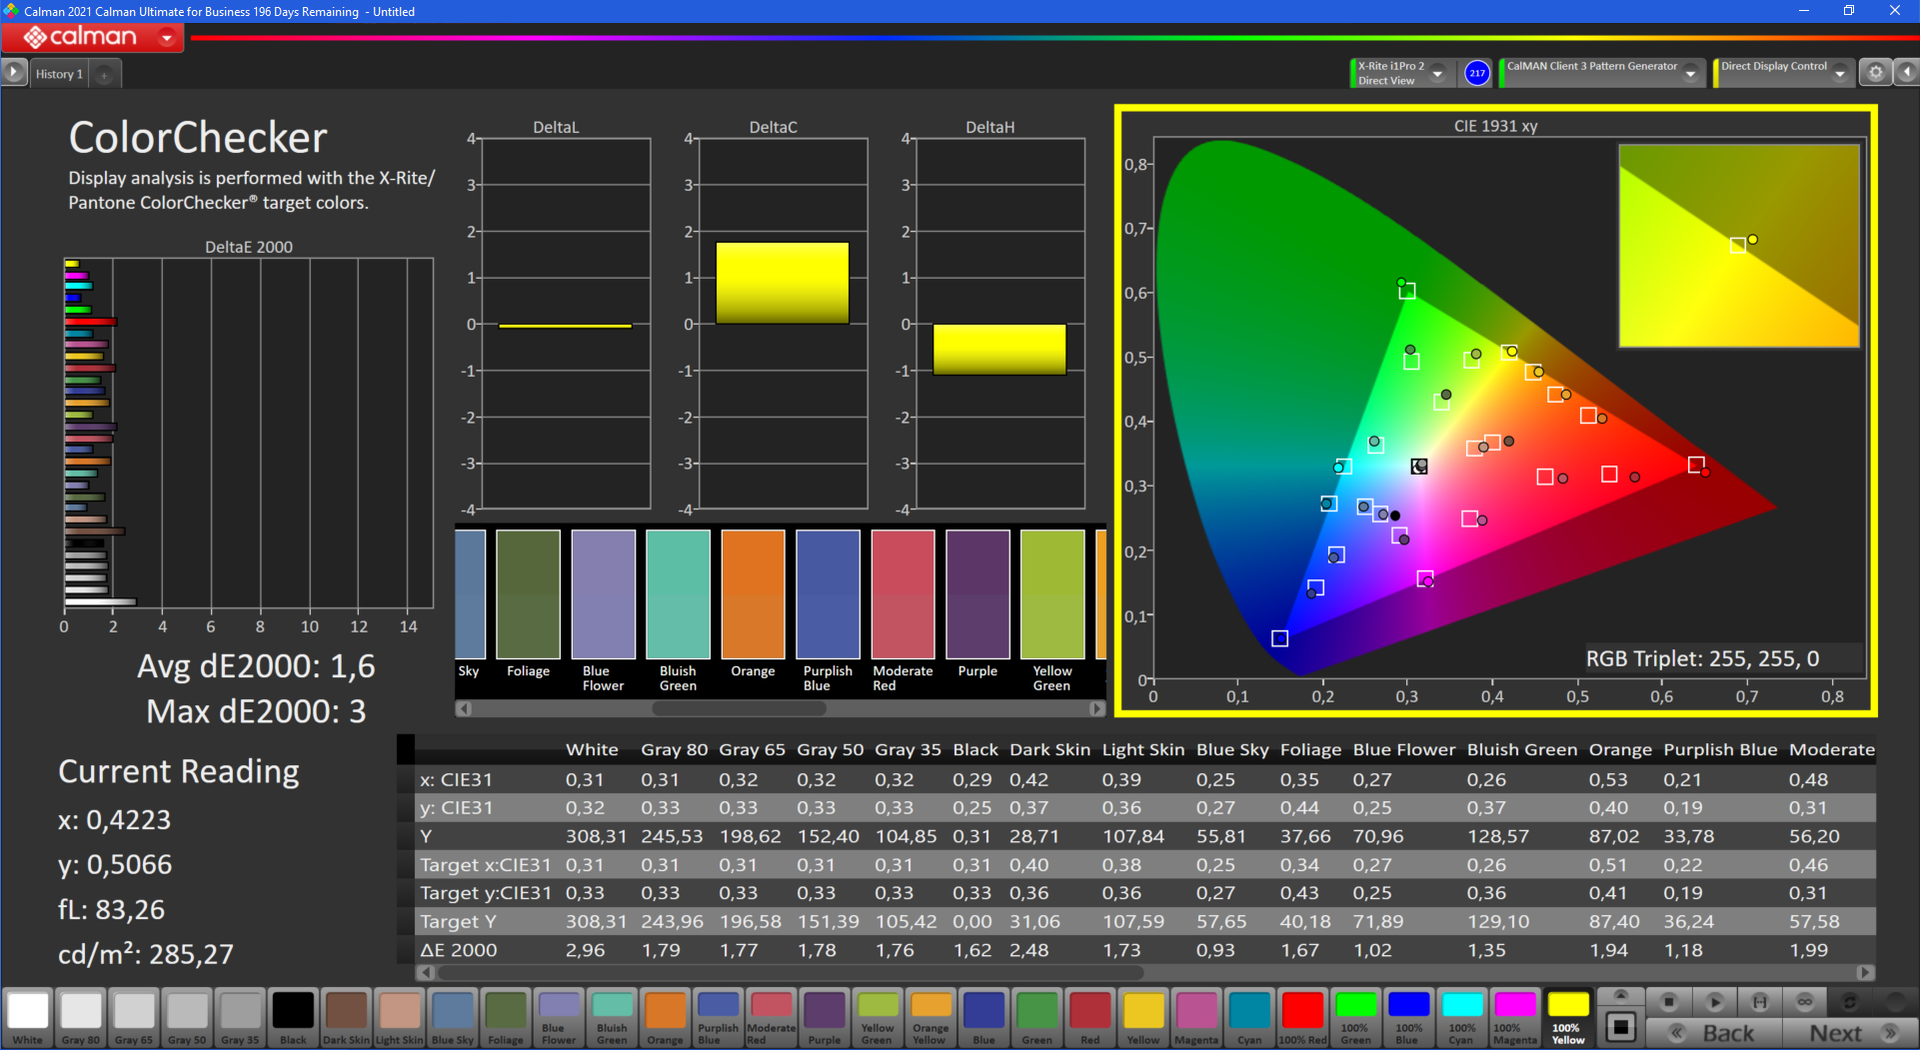Select the Orange Yellow patch

931,1017
